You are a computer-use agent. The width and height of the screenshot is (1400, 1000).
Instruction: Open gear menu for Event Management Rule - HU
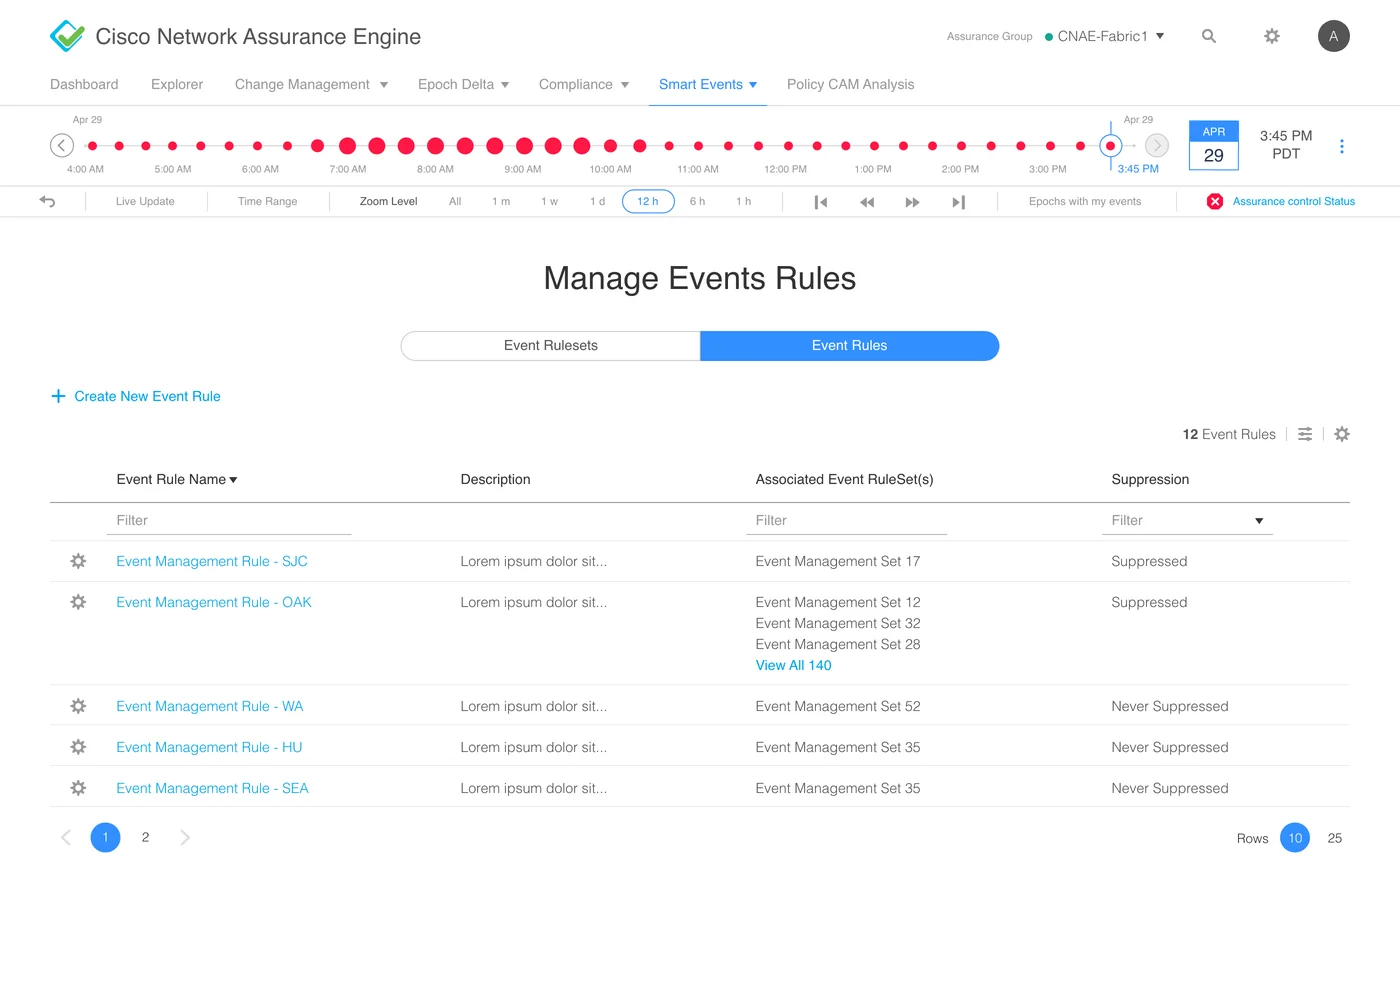tap(78, 747)
